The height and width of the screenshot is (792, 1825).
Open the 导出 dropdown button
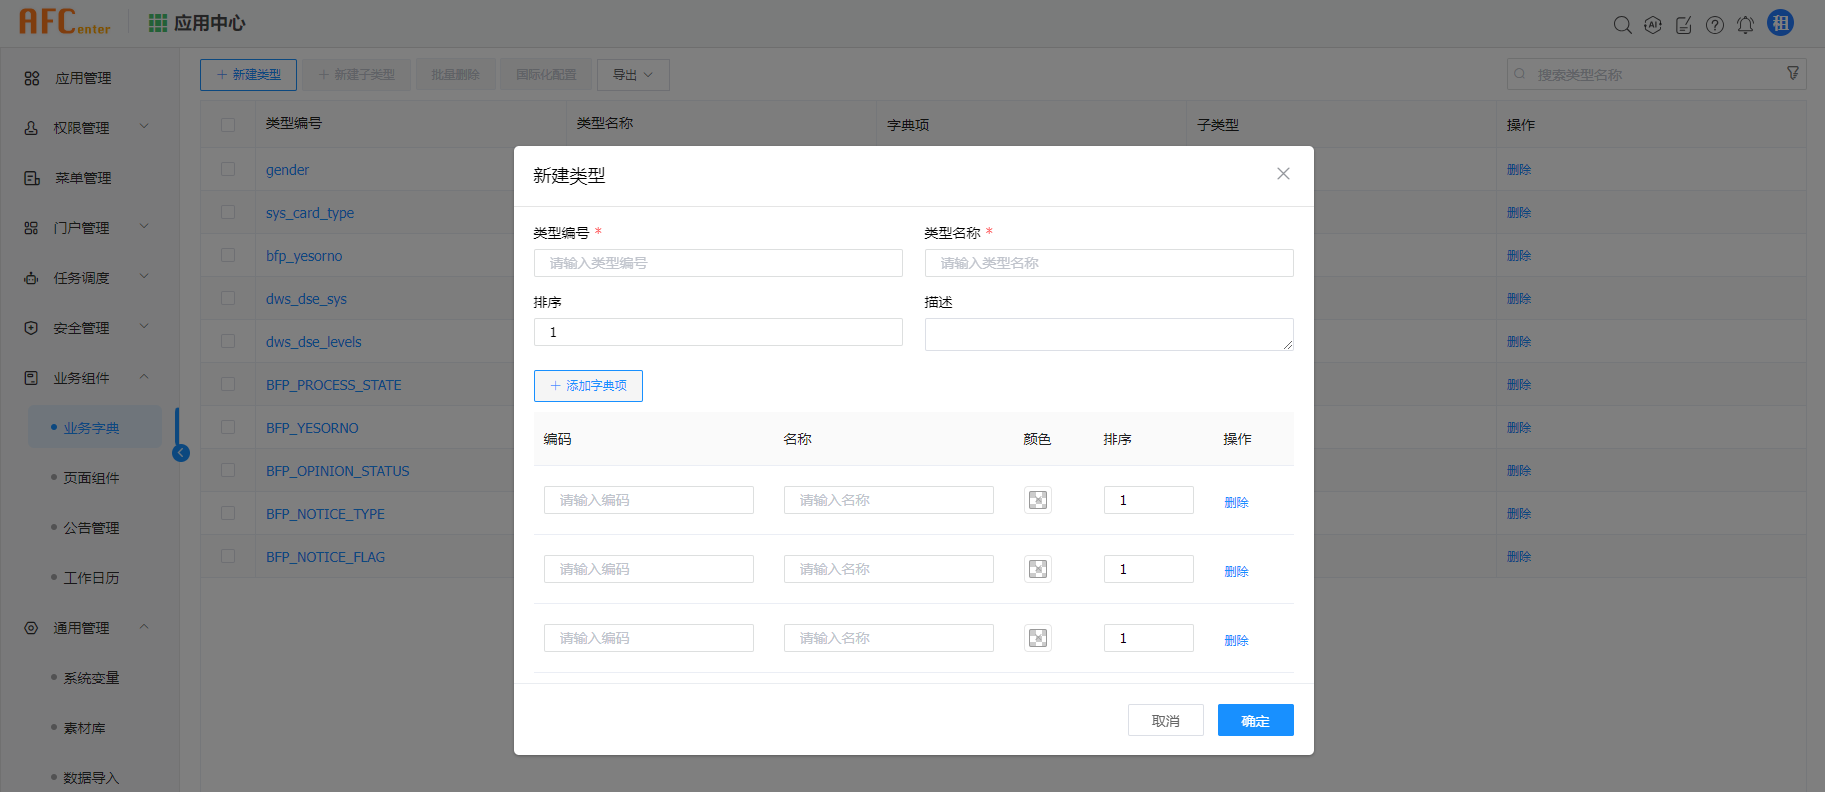click(633, 75)
